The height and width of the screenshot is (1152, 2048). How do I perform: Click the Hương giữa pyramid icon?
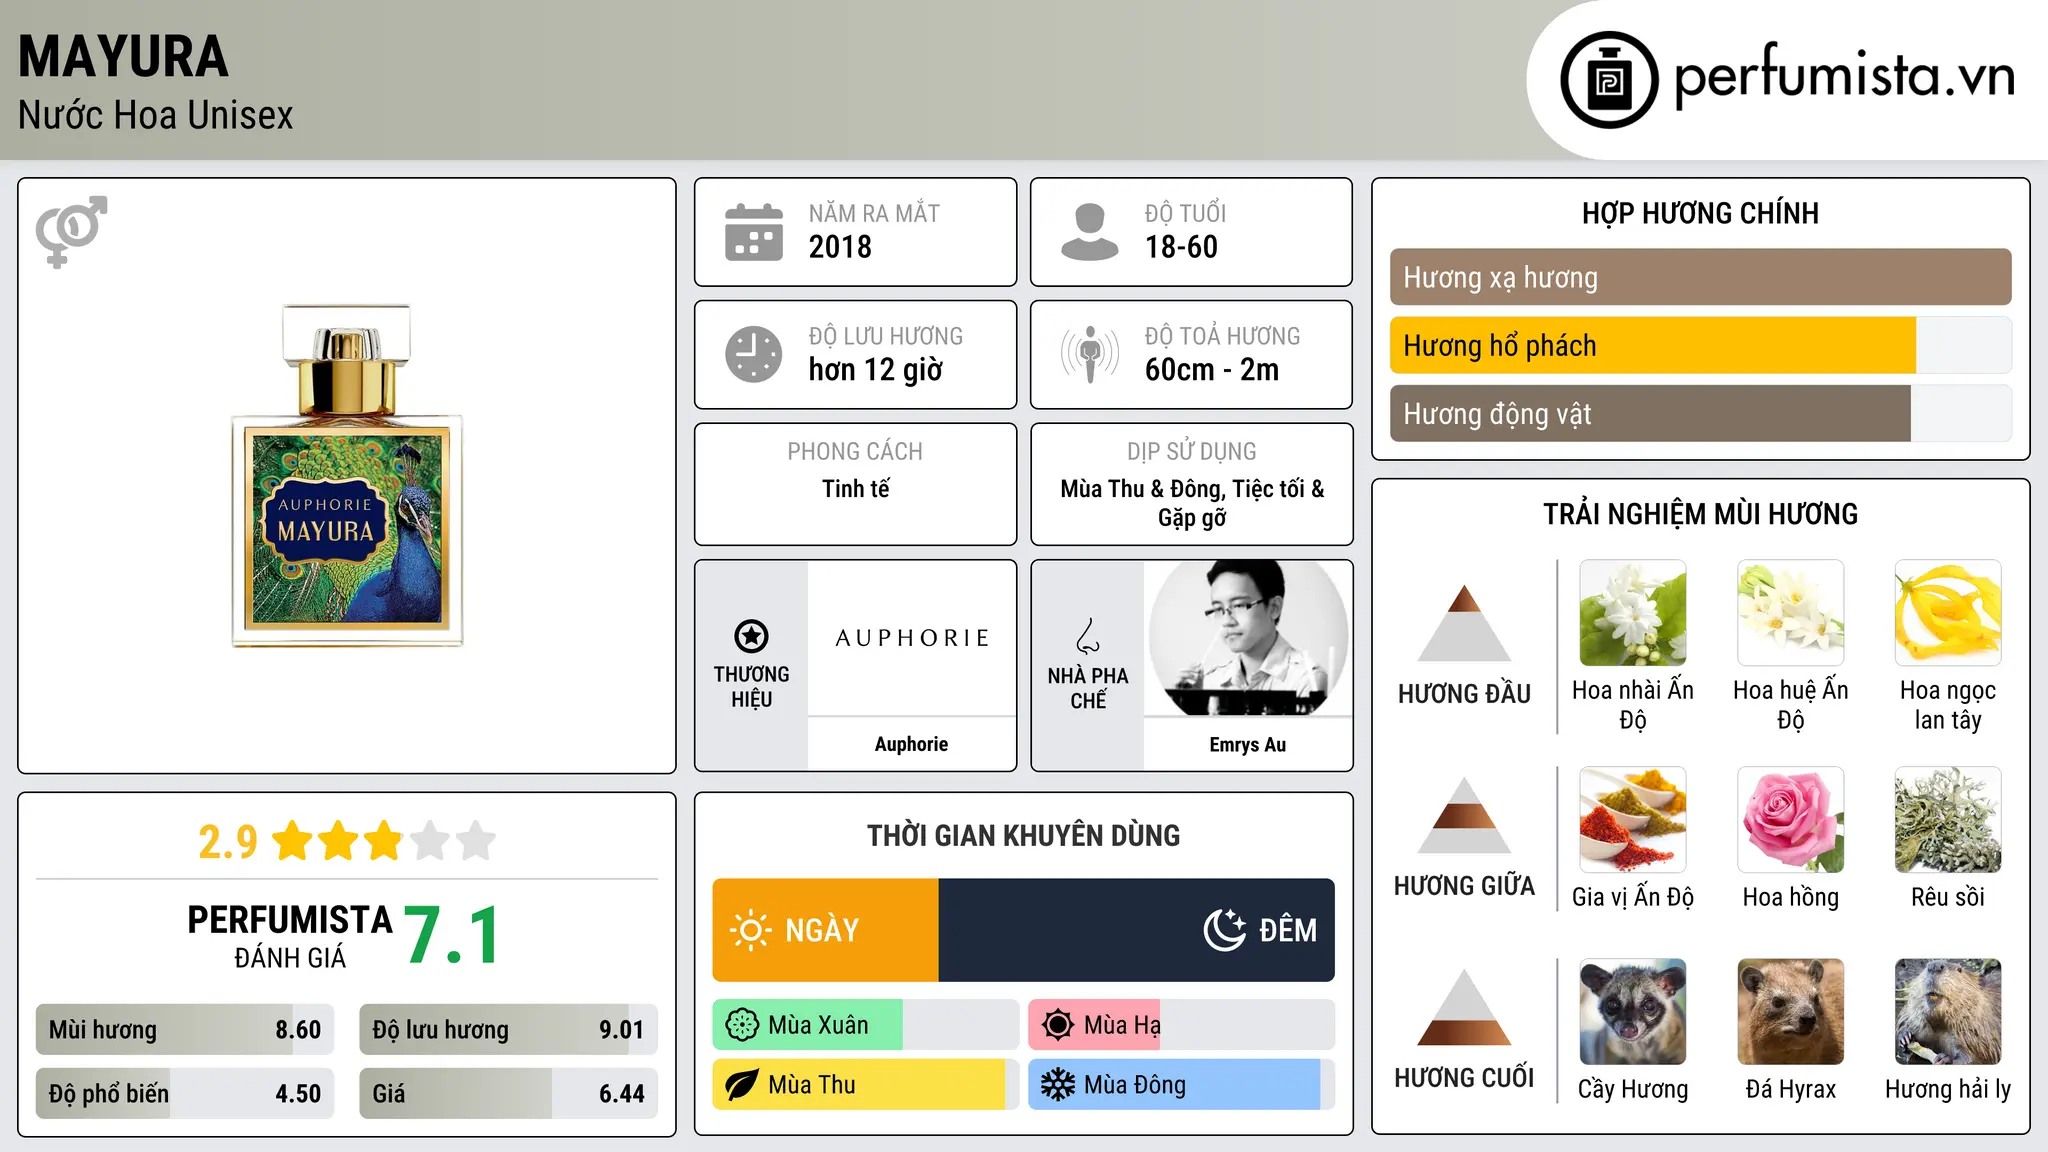point(1464,815)
